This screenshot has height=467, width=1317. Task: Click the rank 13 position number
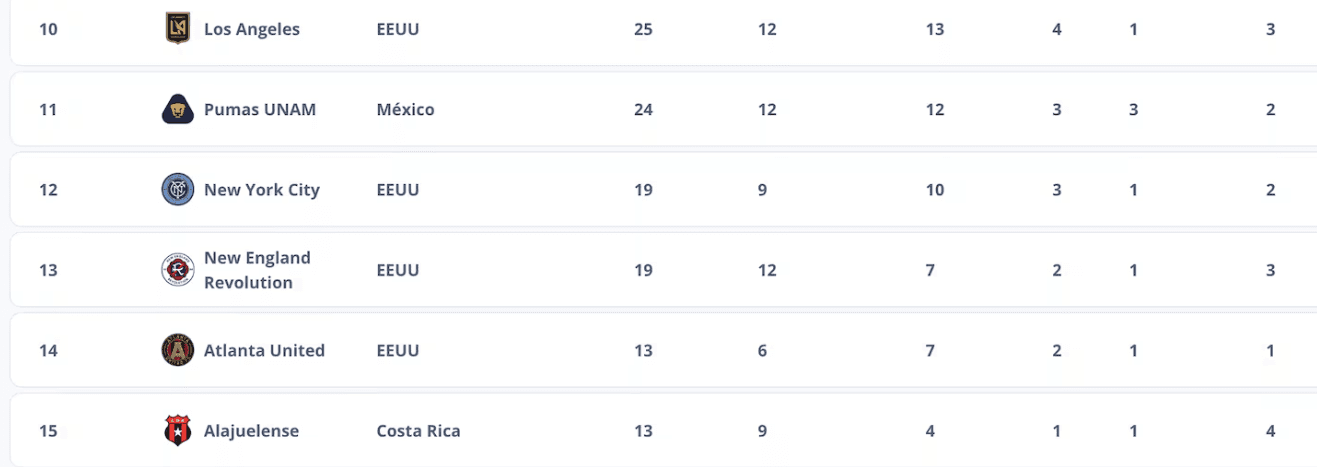coord(48,270)
